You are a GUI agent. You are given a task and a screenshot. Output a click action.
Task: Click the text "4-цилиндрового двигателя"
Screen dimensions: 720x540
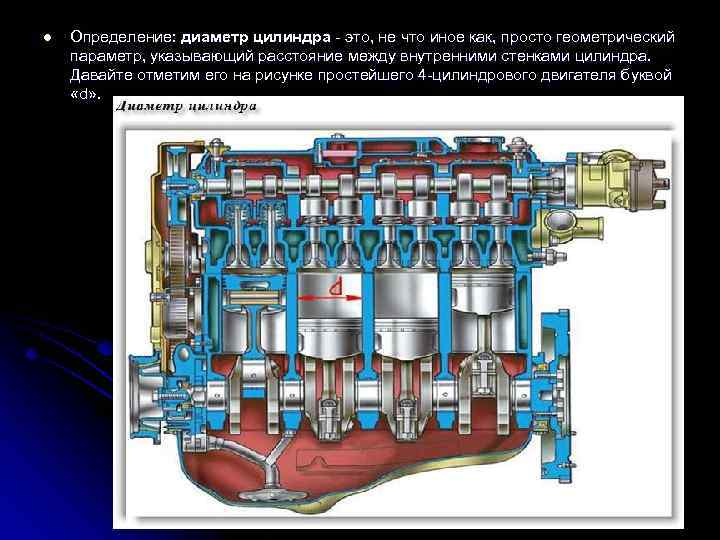[x=517, y=75]
